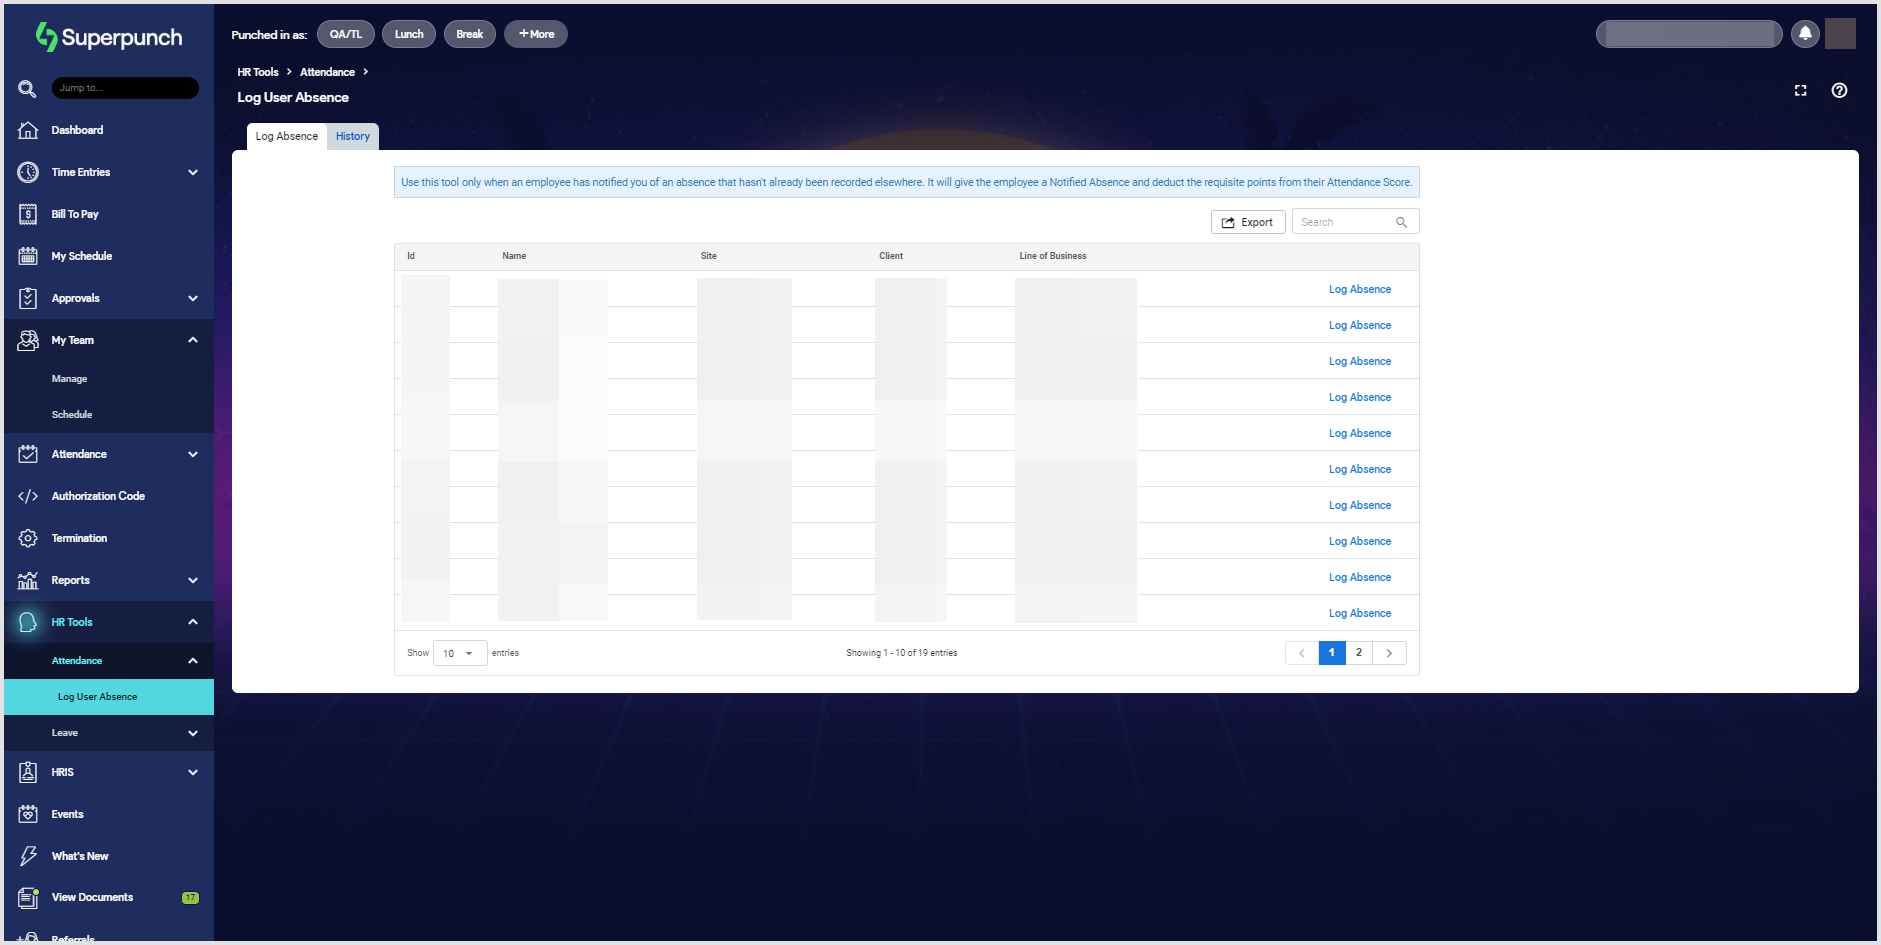1881x945 pixels.
Task: Open Bill To Pay icon in sidebar
Action: 28,214
